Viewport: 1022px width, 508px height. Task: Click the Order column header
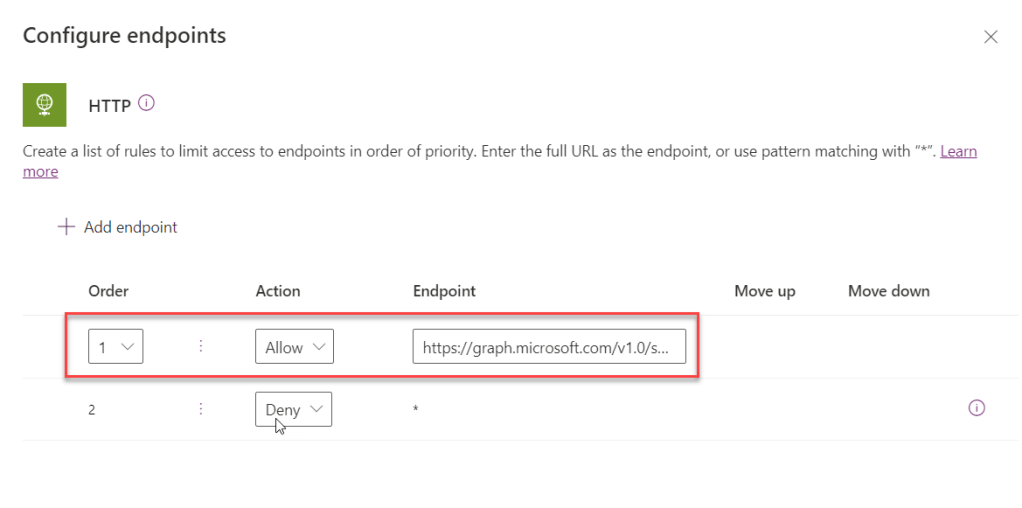pyautogui.click(x=109, y=291)
